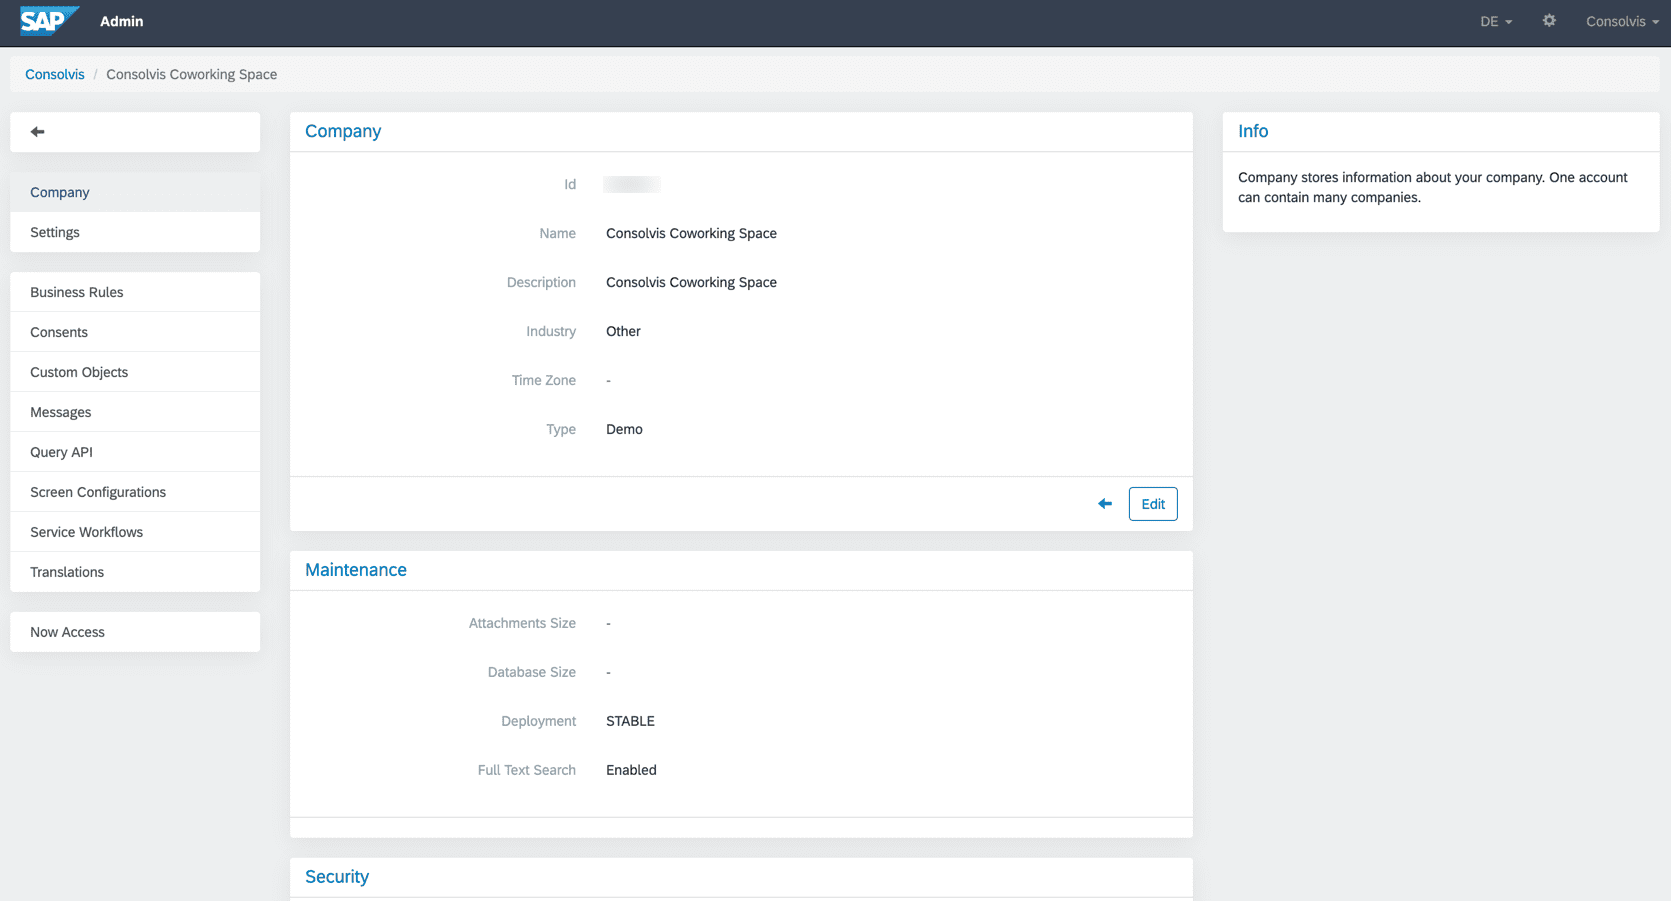The image size is (1671, 901).
Task: Click the Attachments Size label
Action: 522,623
